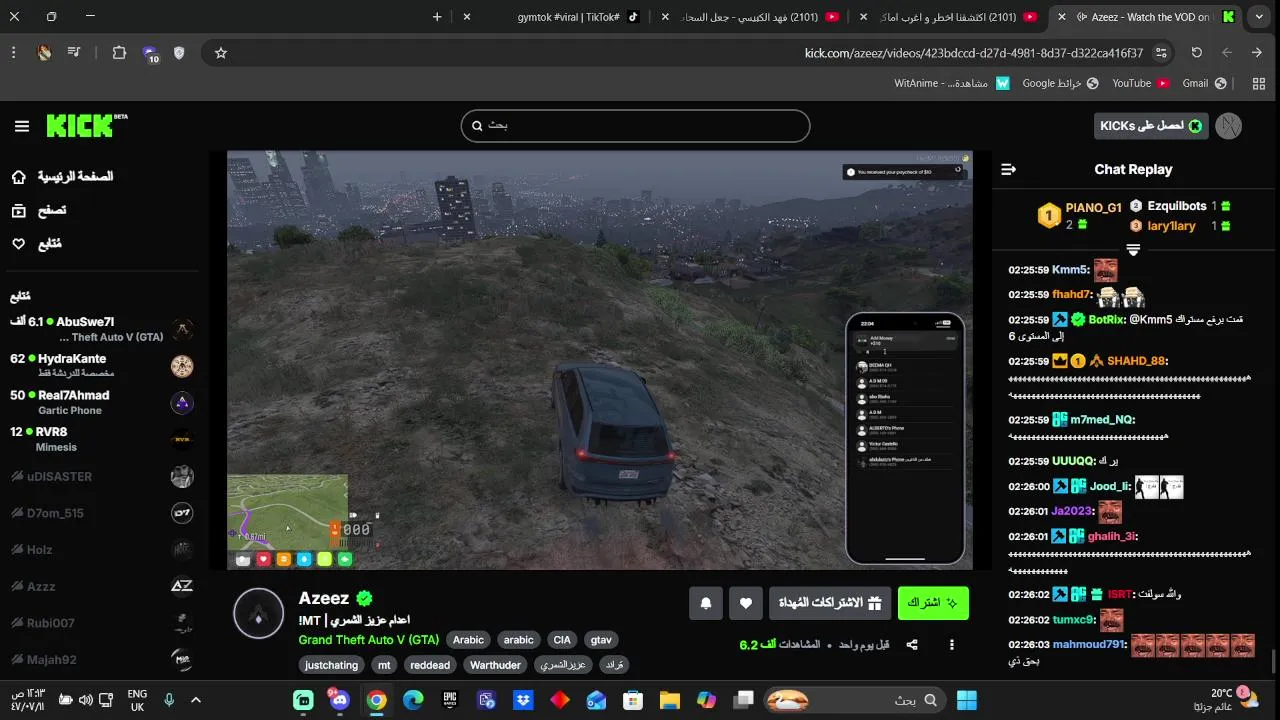The width and height of the screenshot is (1280, 720).
Task: Click the chat panel scrollbar
Action: 1273,661
